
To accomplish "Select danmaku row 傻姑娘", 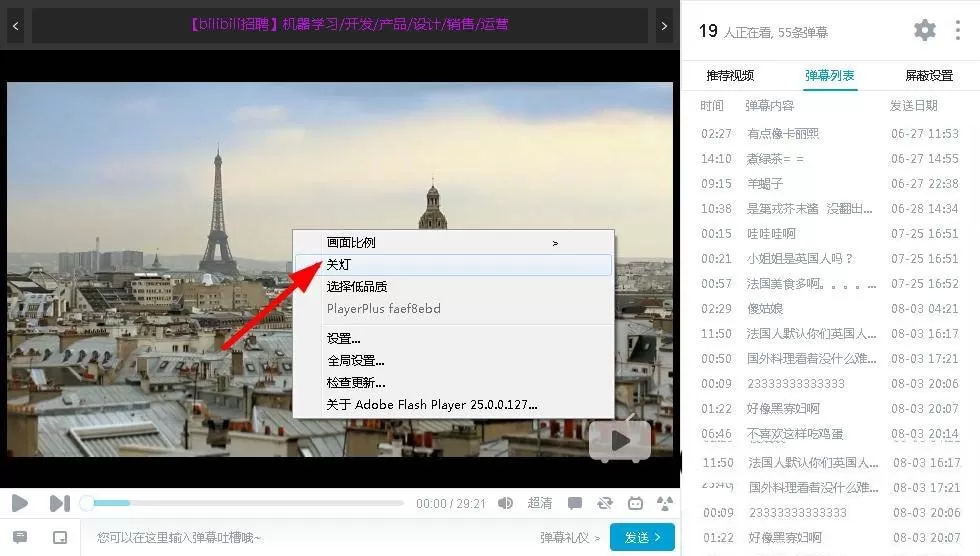I will point(829,309).
